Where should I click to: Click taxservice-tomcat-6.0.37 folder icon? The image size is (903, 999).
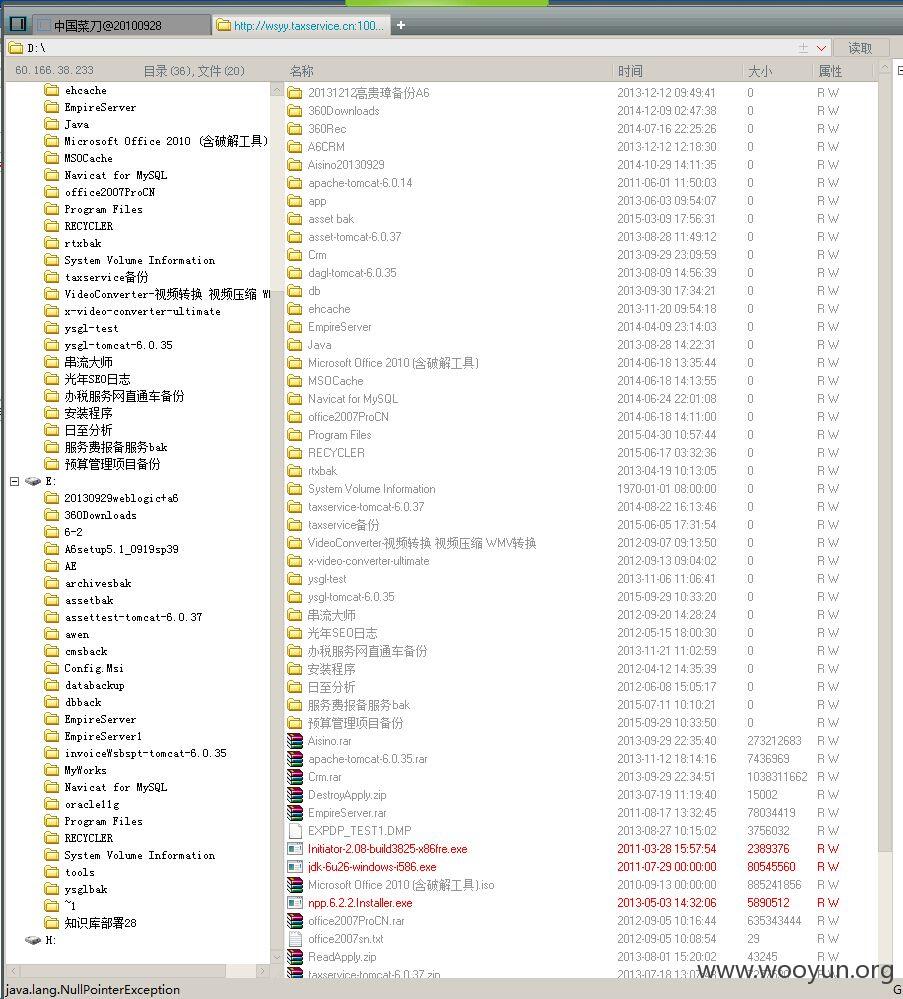[294, 507]
